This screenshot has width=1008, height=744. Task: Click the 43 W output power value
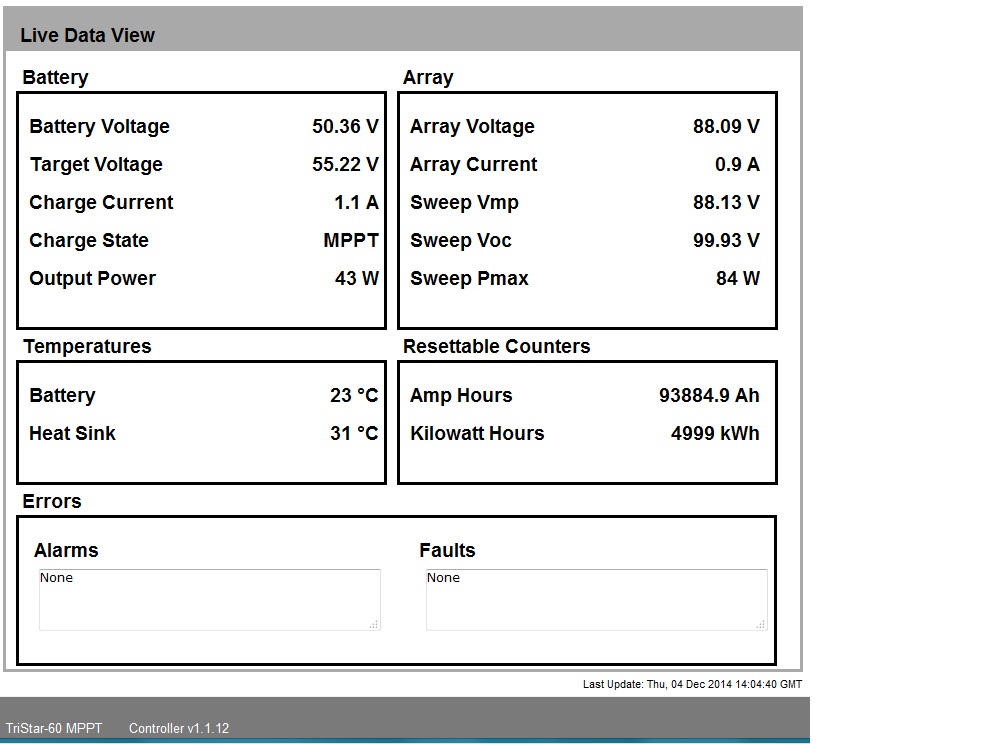357,278
